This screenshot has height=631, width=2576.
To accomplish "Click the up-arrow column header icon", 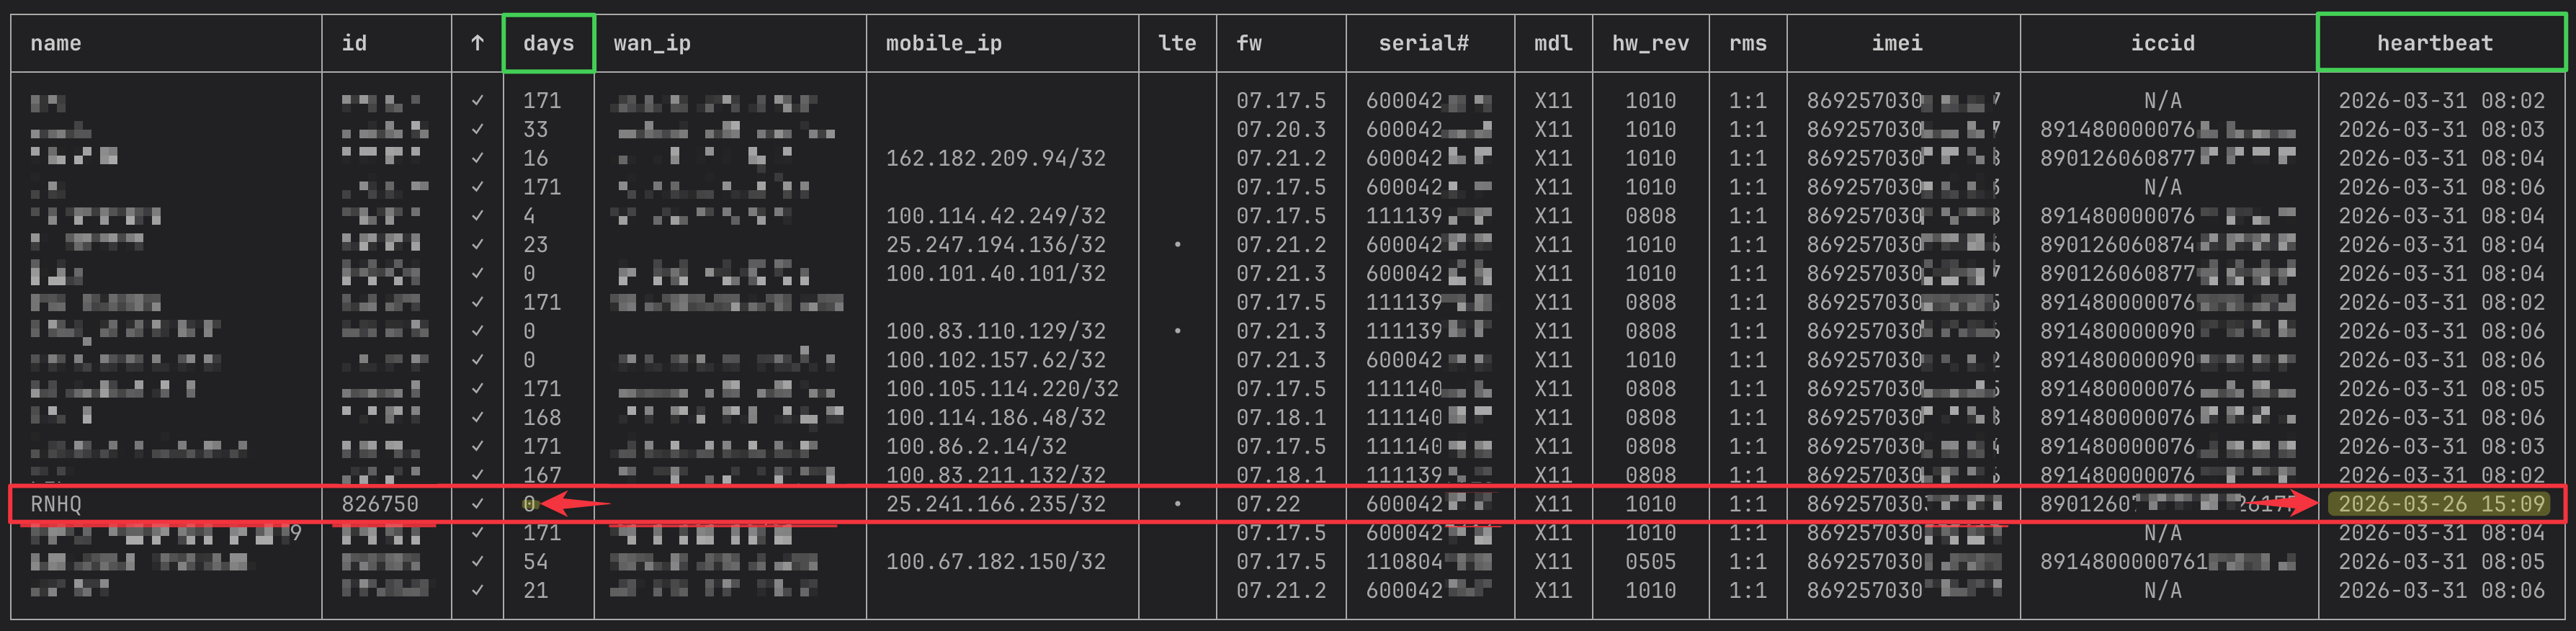I will click(477, 43).
